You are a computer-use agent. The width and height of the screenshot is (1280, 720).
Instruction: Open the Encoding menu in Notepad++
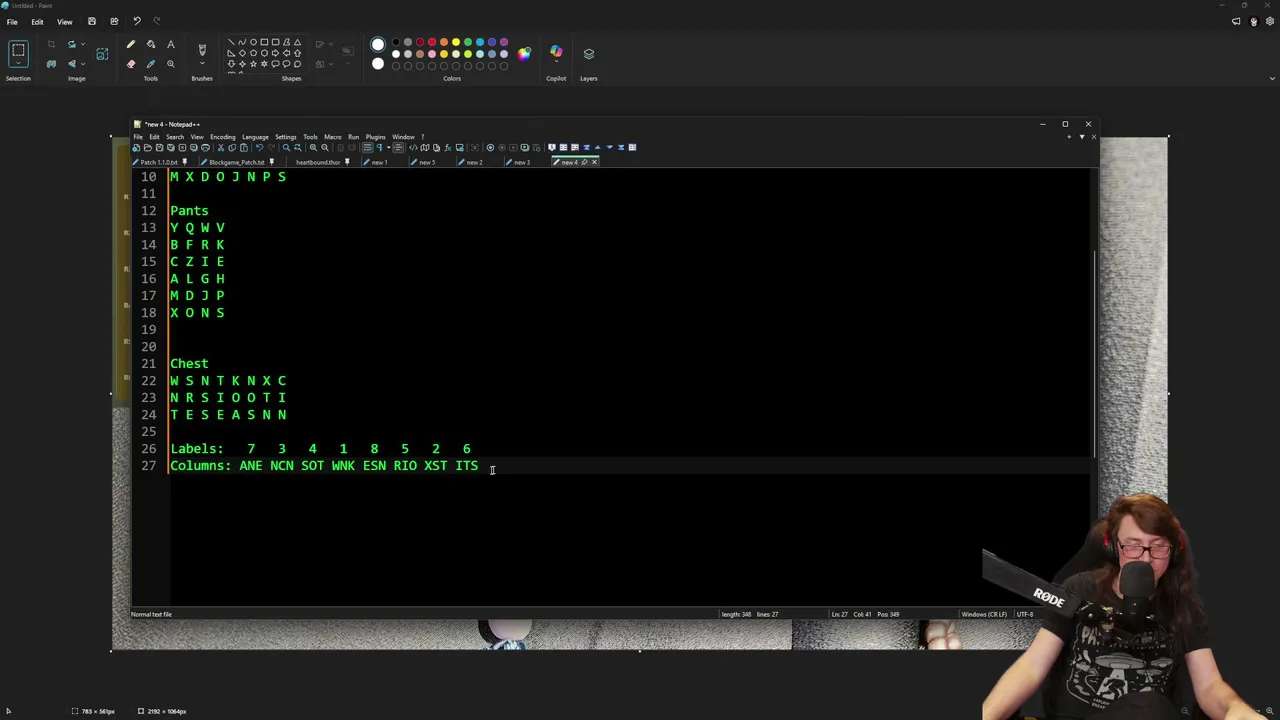click(x=223, y=137)
